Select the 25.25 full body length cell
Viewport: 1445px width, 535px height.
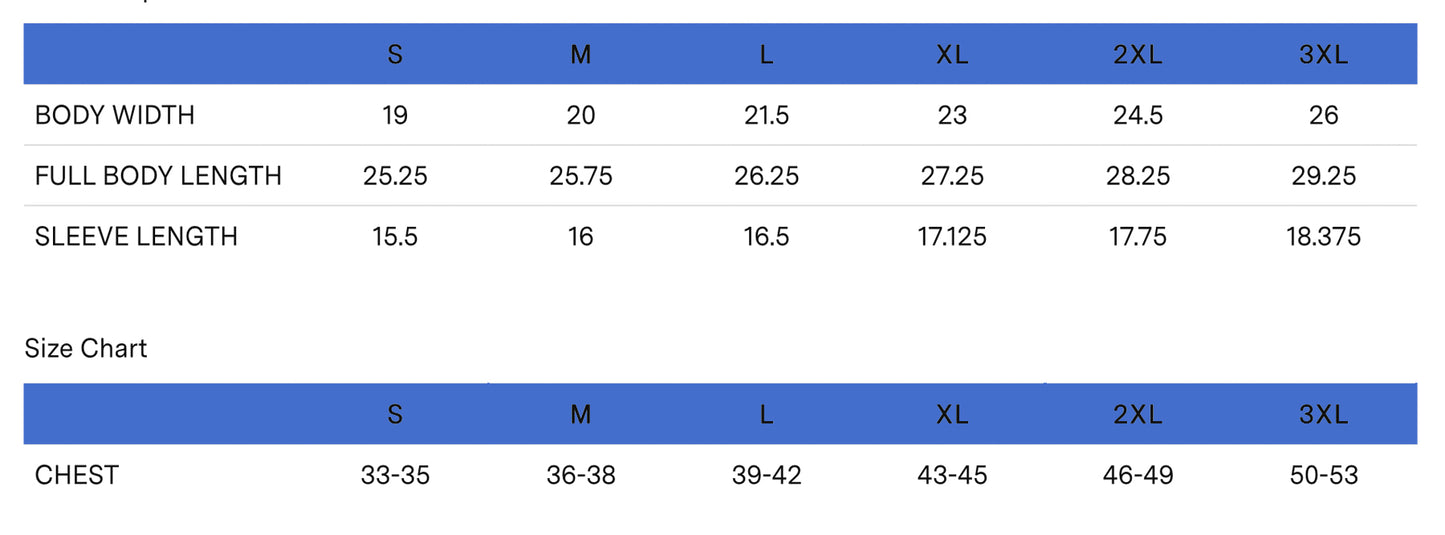(395, 176)
